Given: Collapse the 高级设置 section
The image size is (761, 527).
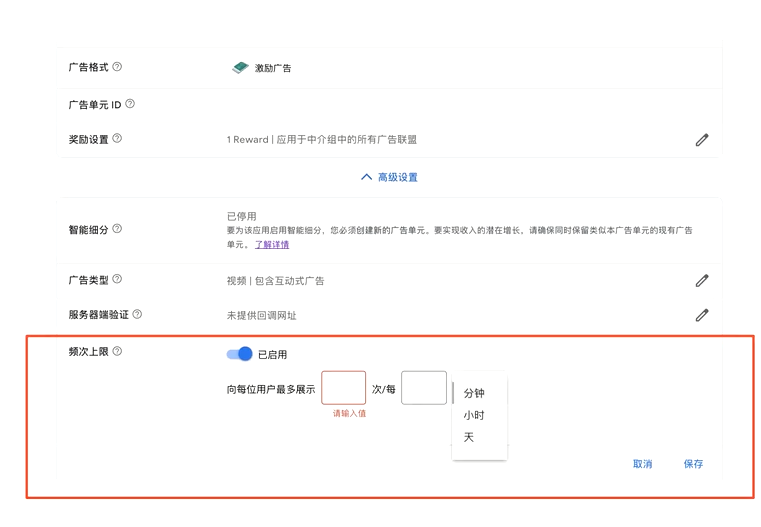Looking at the screenshot, I should 389,177.
